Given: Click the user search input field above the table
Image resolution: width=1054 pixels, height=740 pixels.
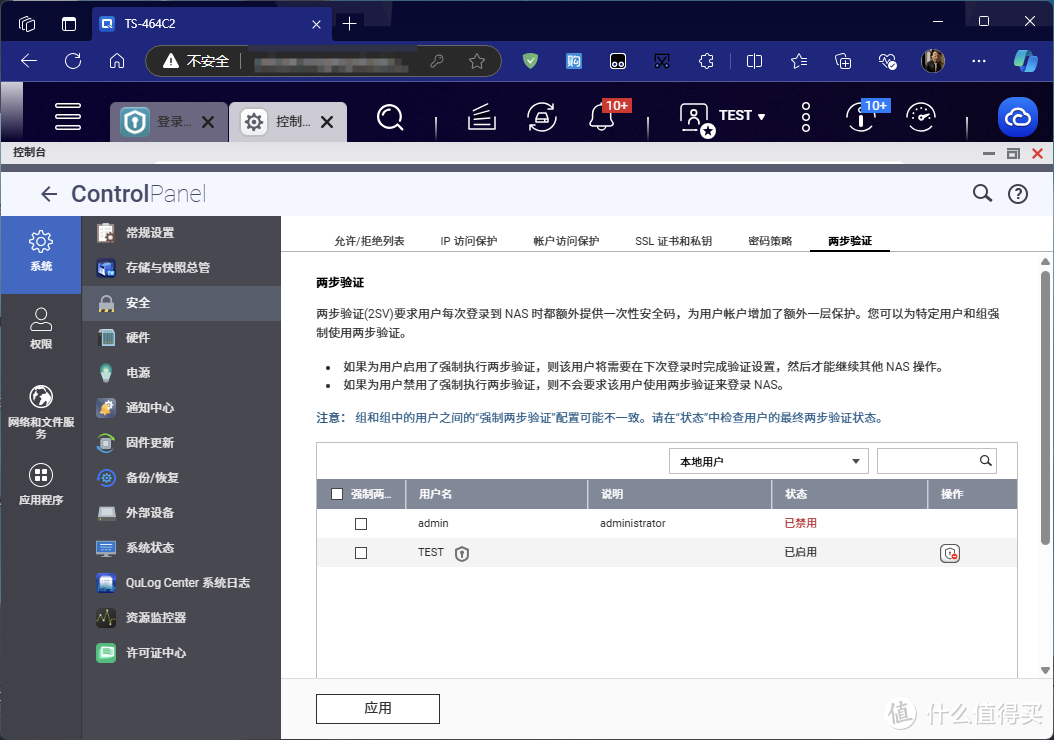Looking at the screenshot, I should pyautogui.click(x=930, y=461).
